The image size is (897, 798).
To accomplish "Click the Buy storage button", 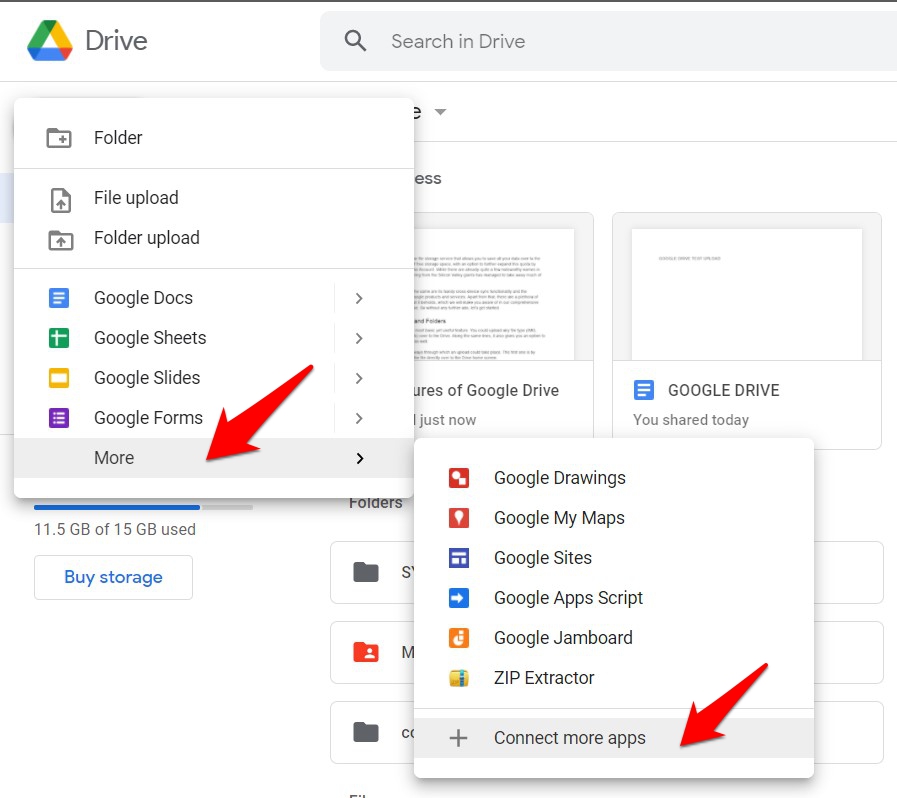I will (x=113, y=577).
